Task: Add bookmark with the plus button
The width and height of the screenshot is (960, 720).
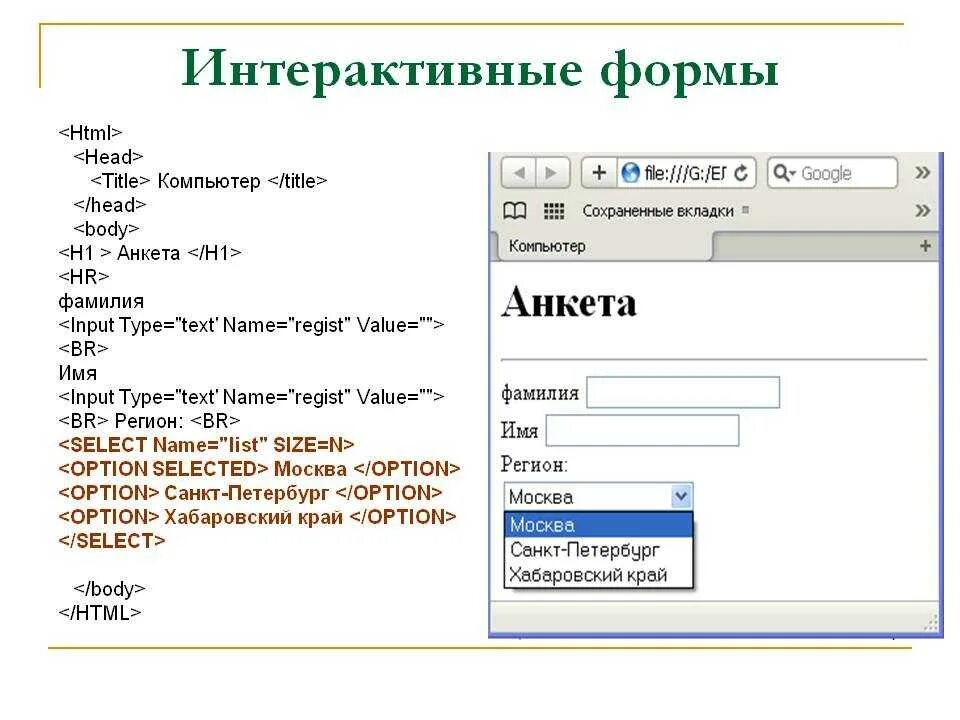Action: coord(599,173)
